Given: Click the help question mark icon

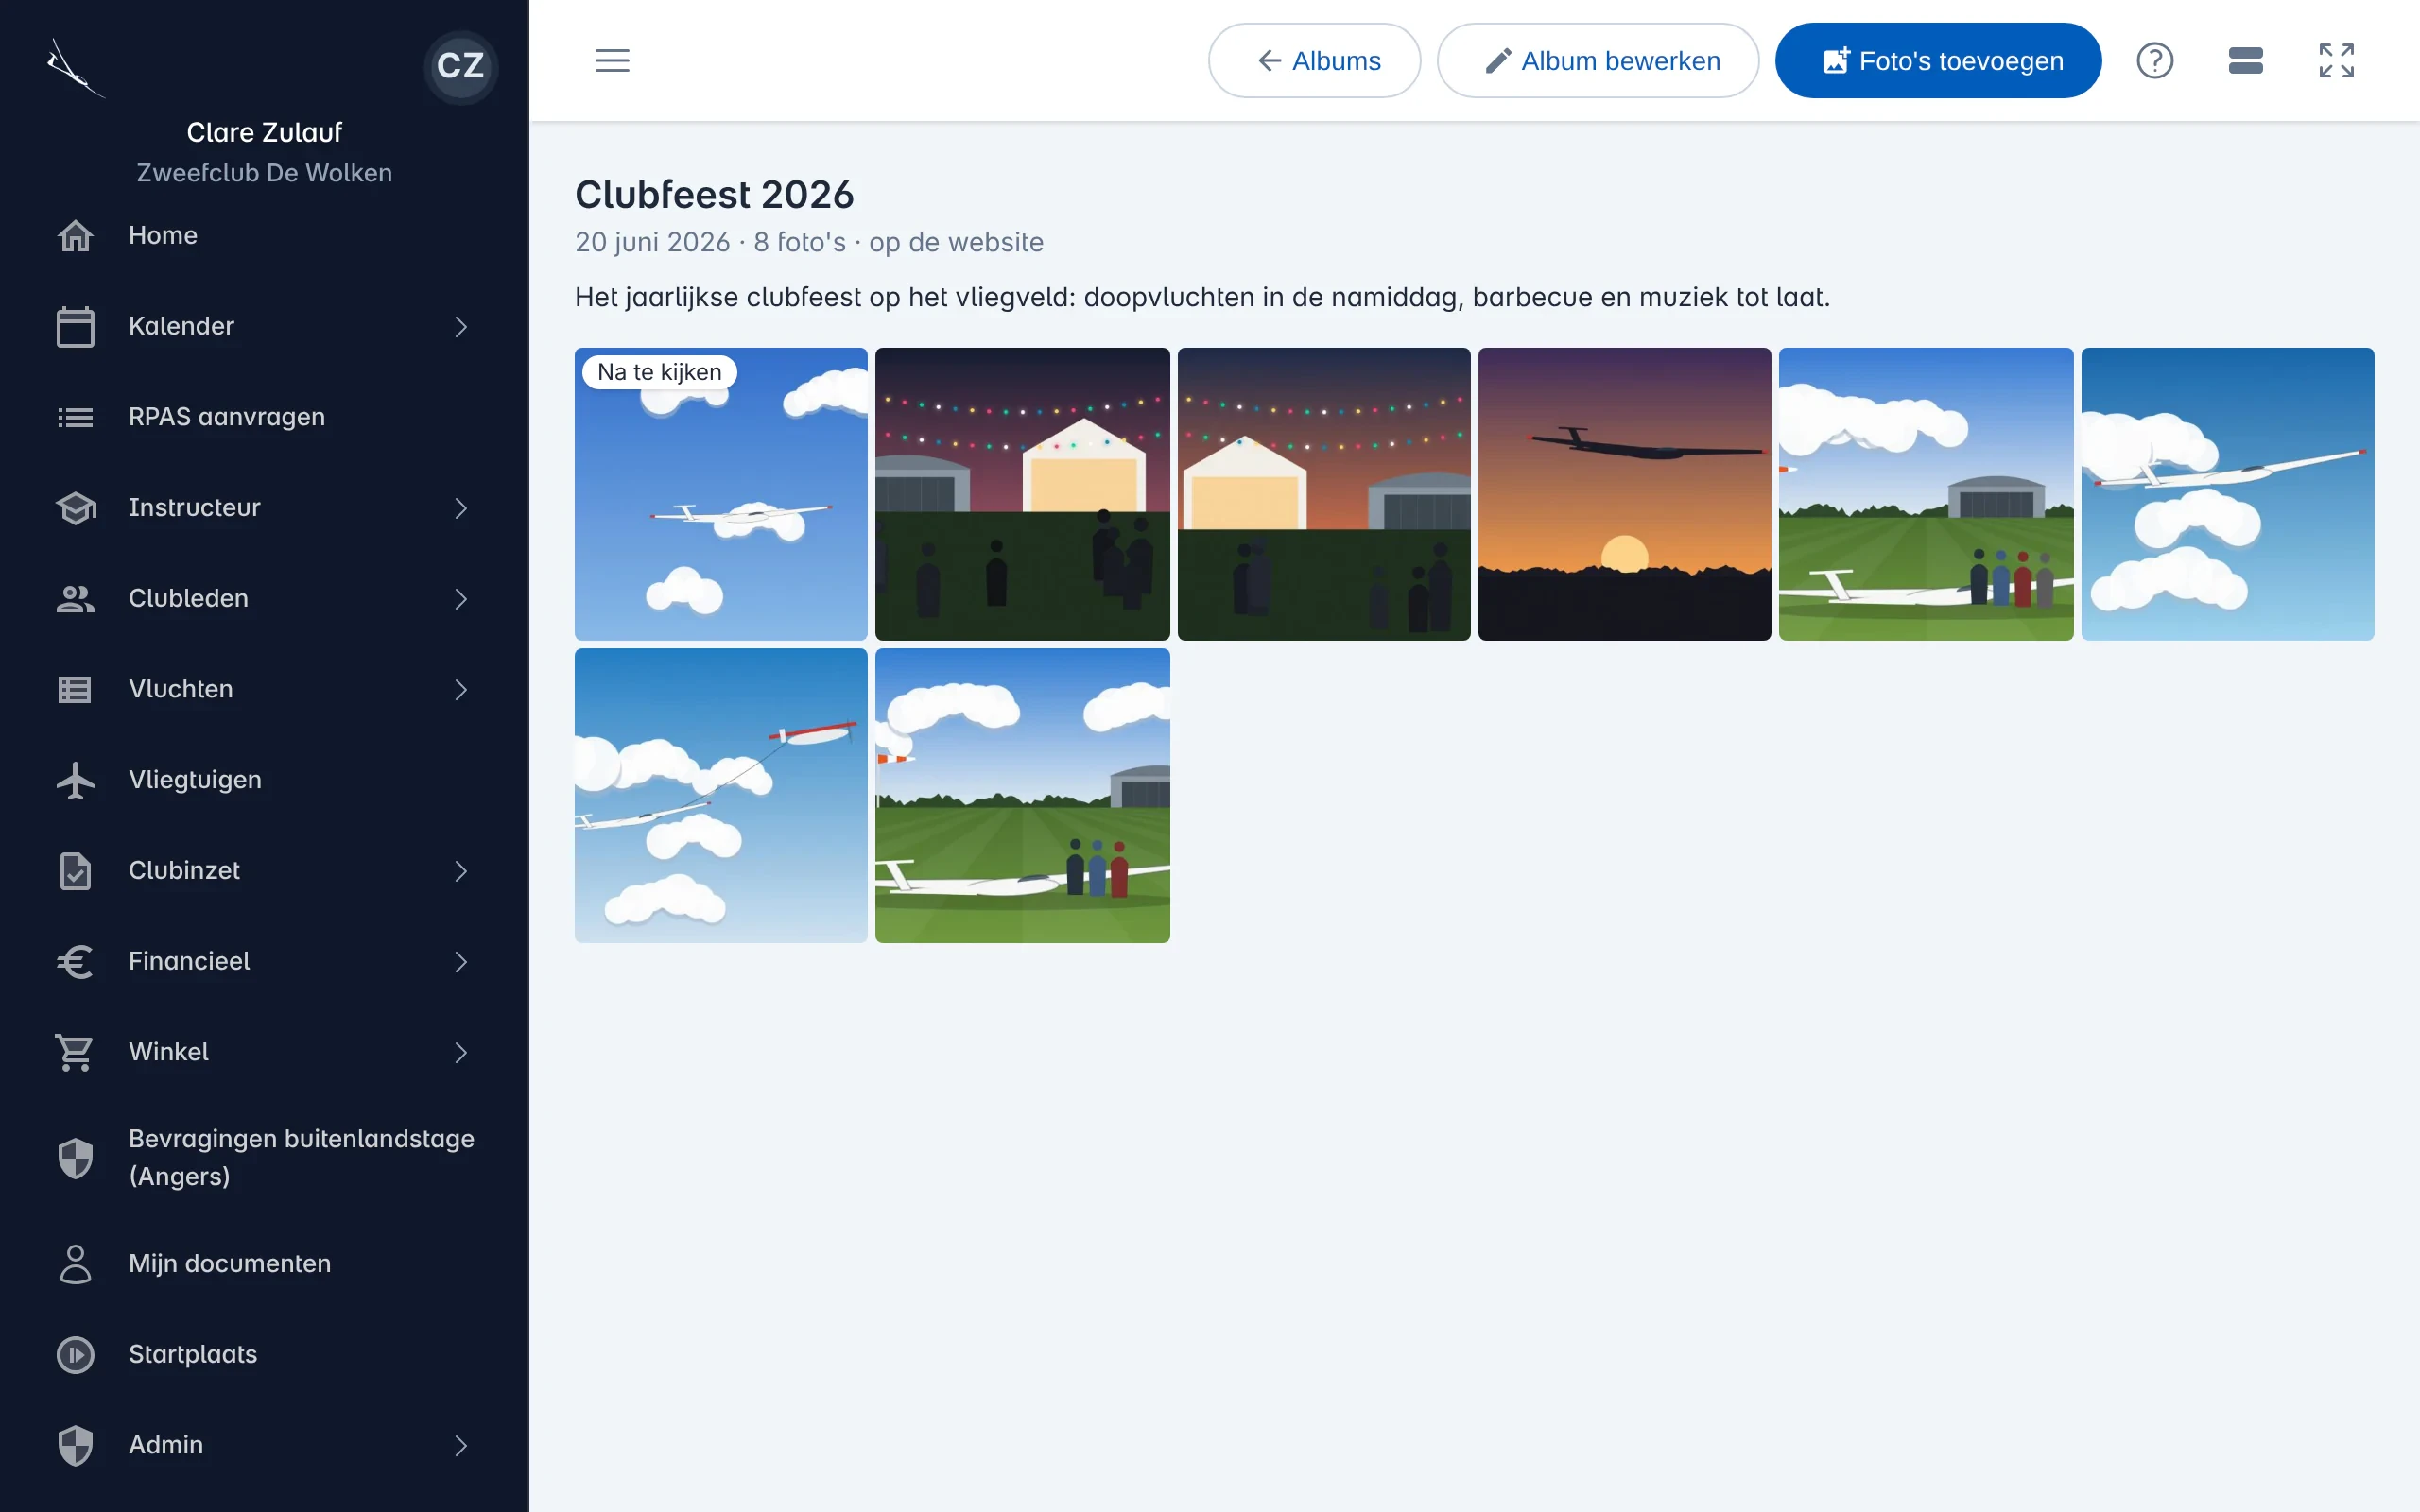Looking at the screenshot, I should click(x=2155, y=61).
